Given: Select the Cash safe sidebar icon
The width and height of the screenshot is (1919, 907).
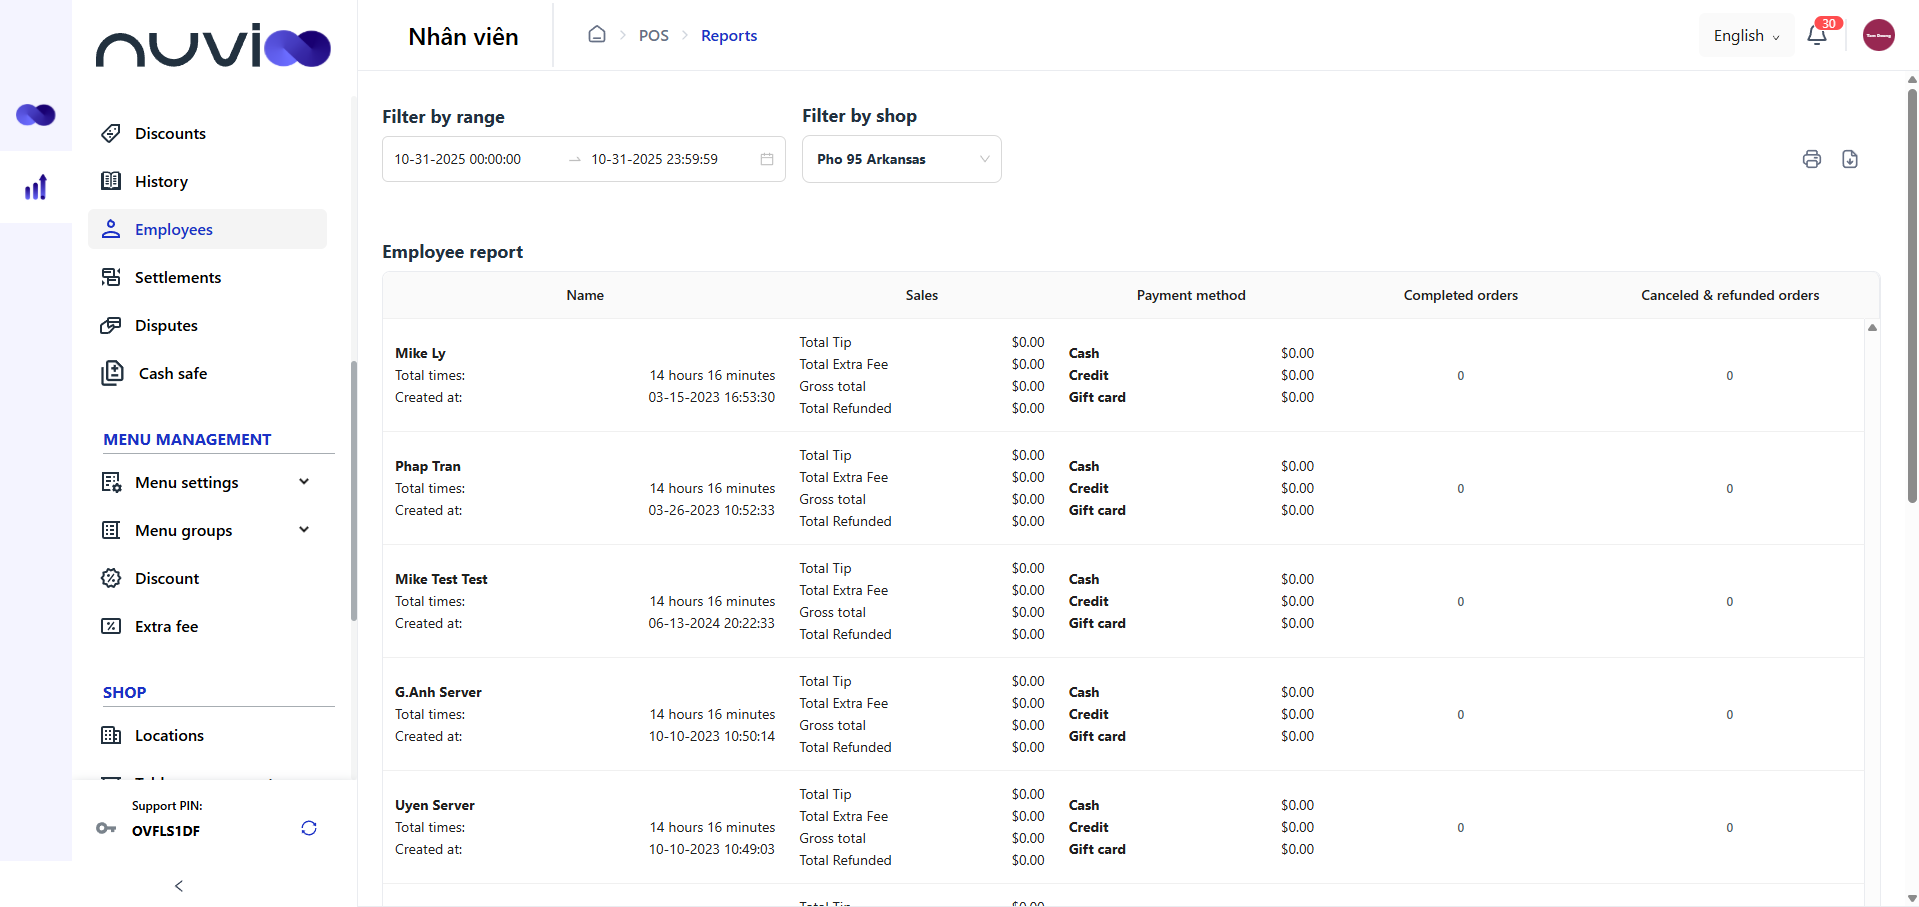Looking at the screenshot, I should pyautogui.click(x=111, y=373).
